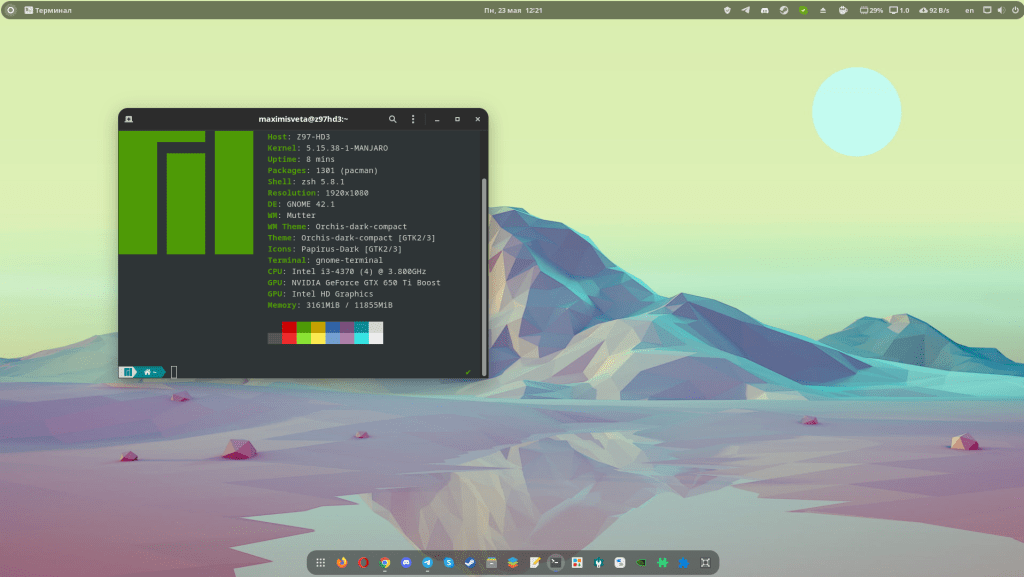Viewport: 1024px width, 577px height.
Task: Switch the keyboard layout indicator 'en'
Action: pyautogui.click(x=969, y=10)
